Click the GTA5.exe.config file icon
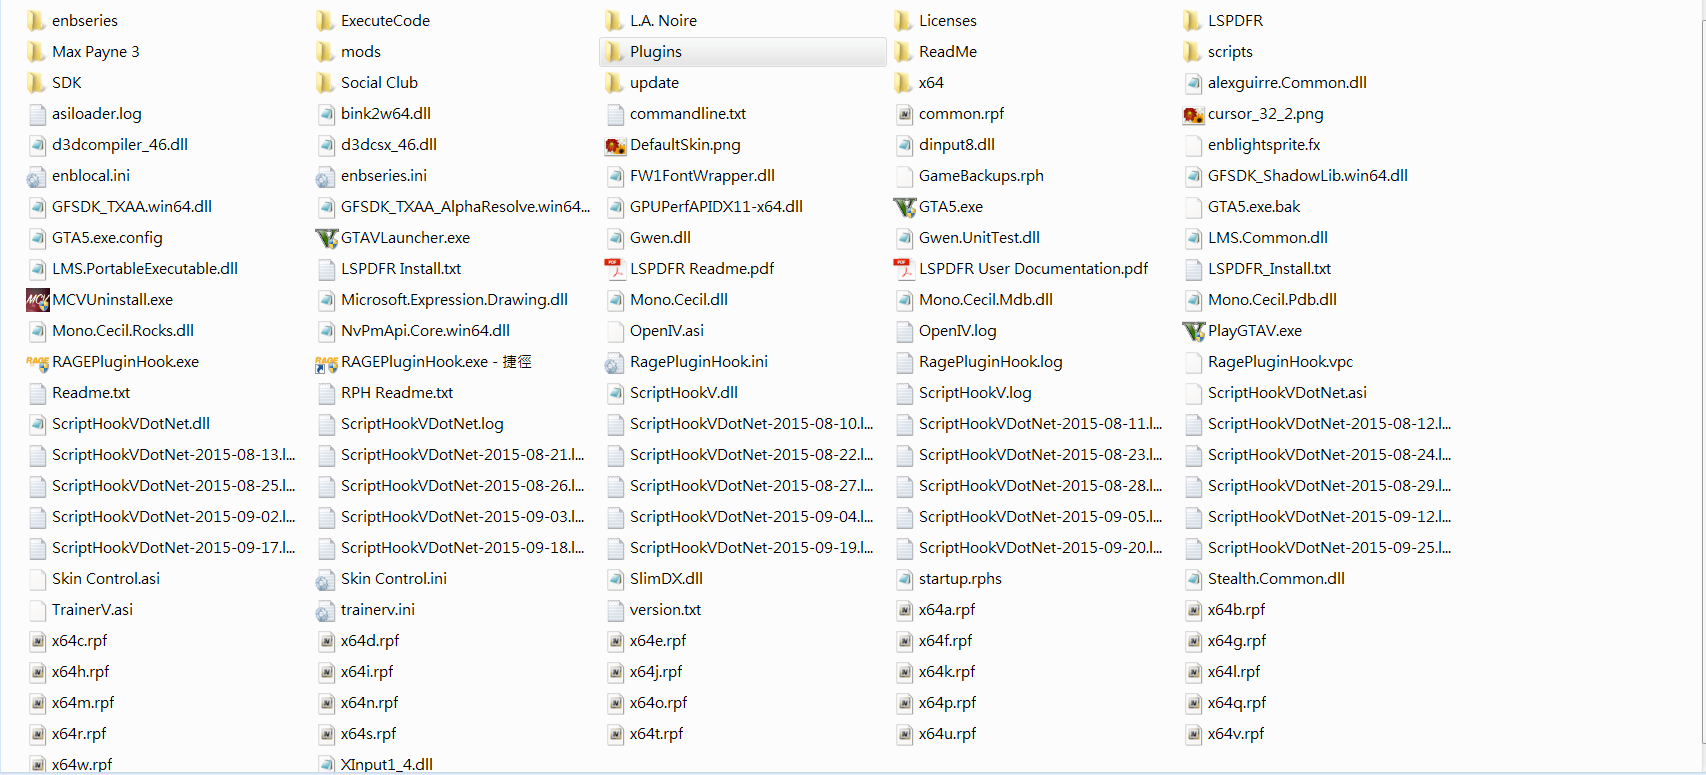This screenshot has height=775, width=1706. [37, 238]
